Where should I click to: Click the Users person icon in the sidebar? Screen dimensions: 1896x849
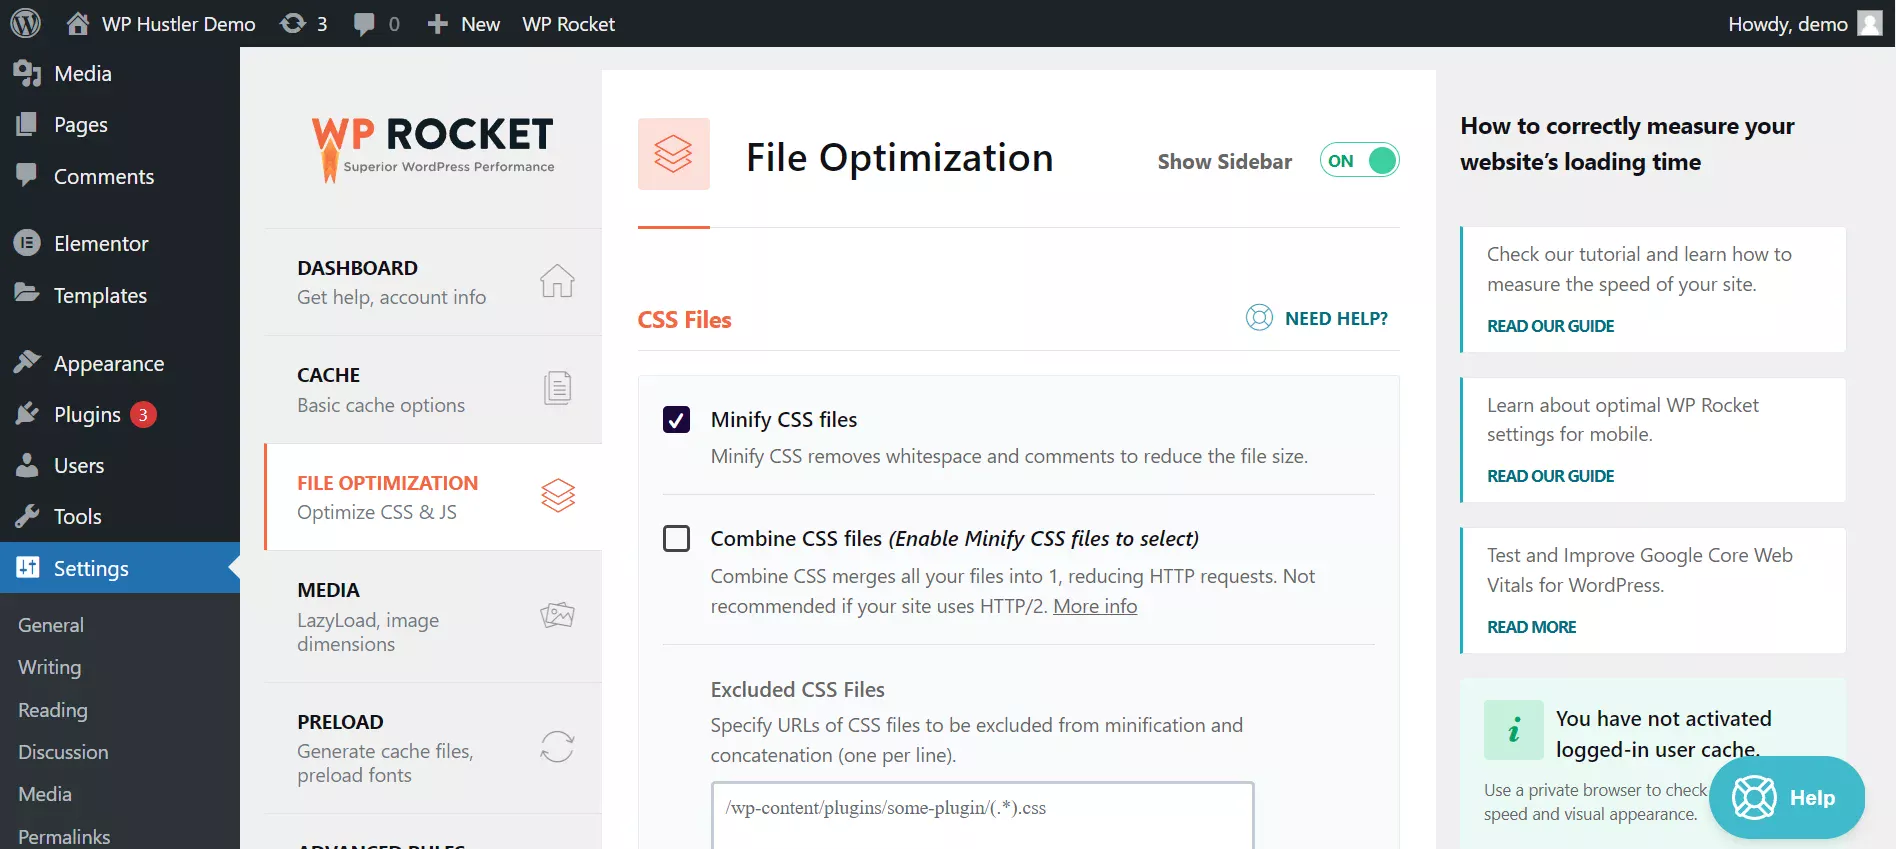tap(27, 465)
